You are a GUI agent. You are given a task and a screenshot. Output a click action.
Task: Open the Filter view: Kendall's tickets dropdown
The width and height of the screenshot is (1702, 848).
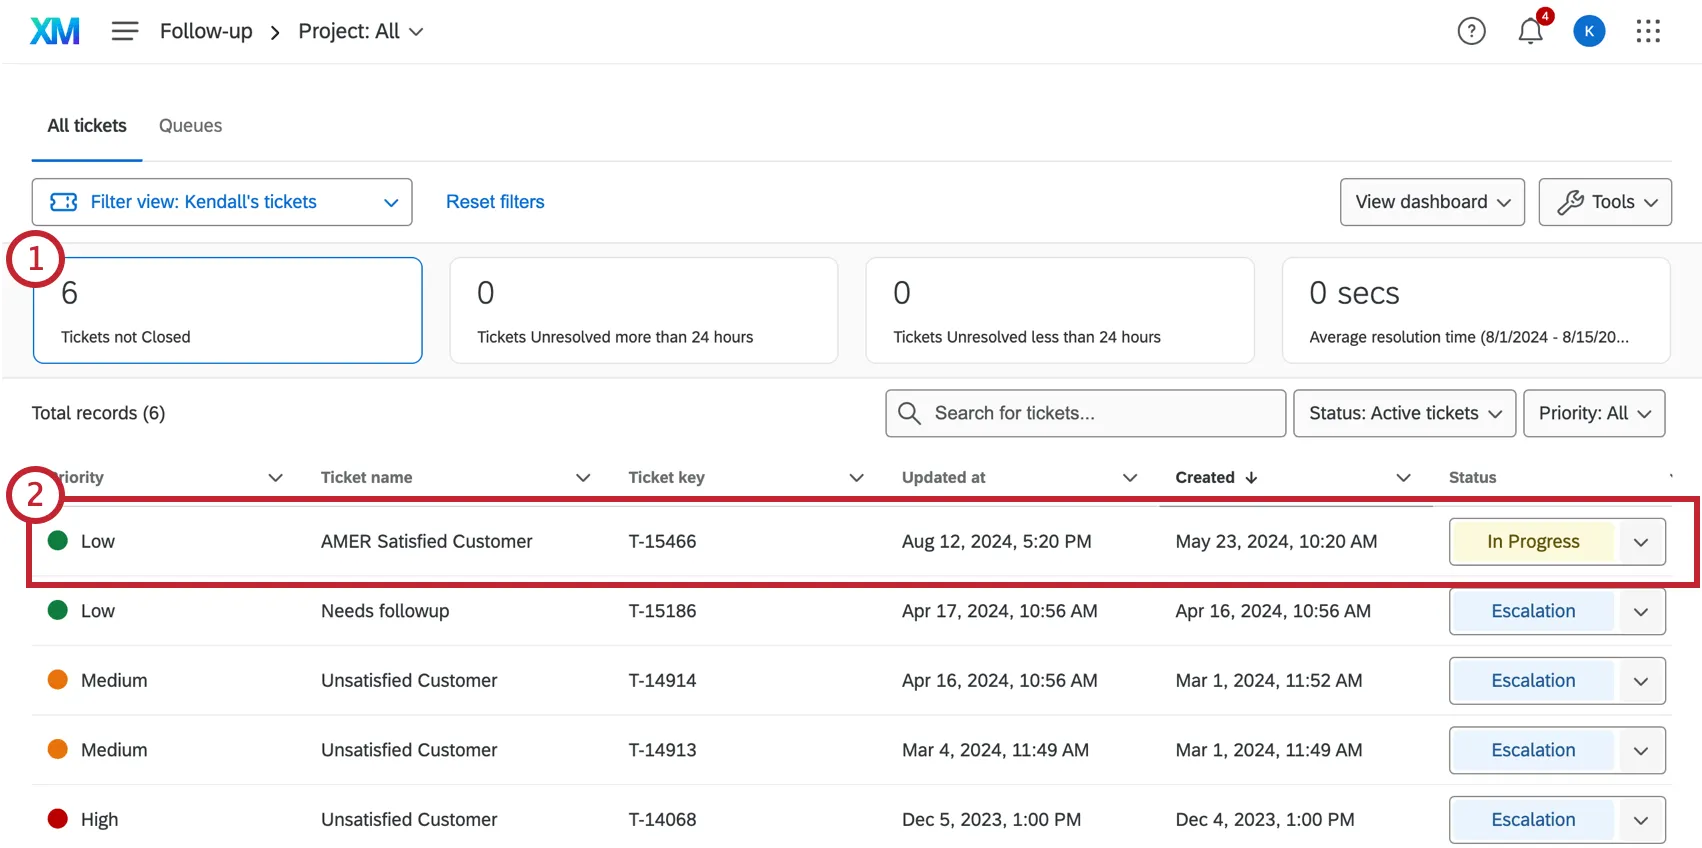coord(222,202)
